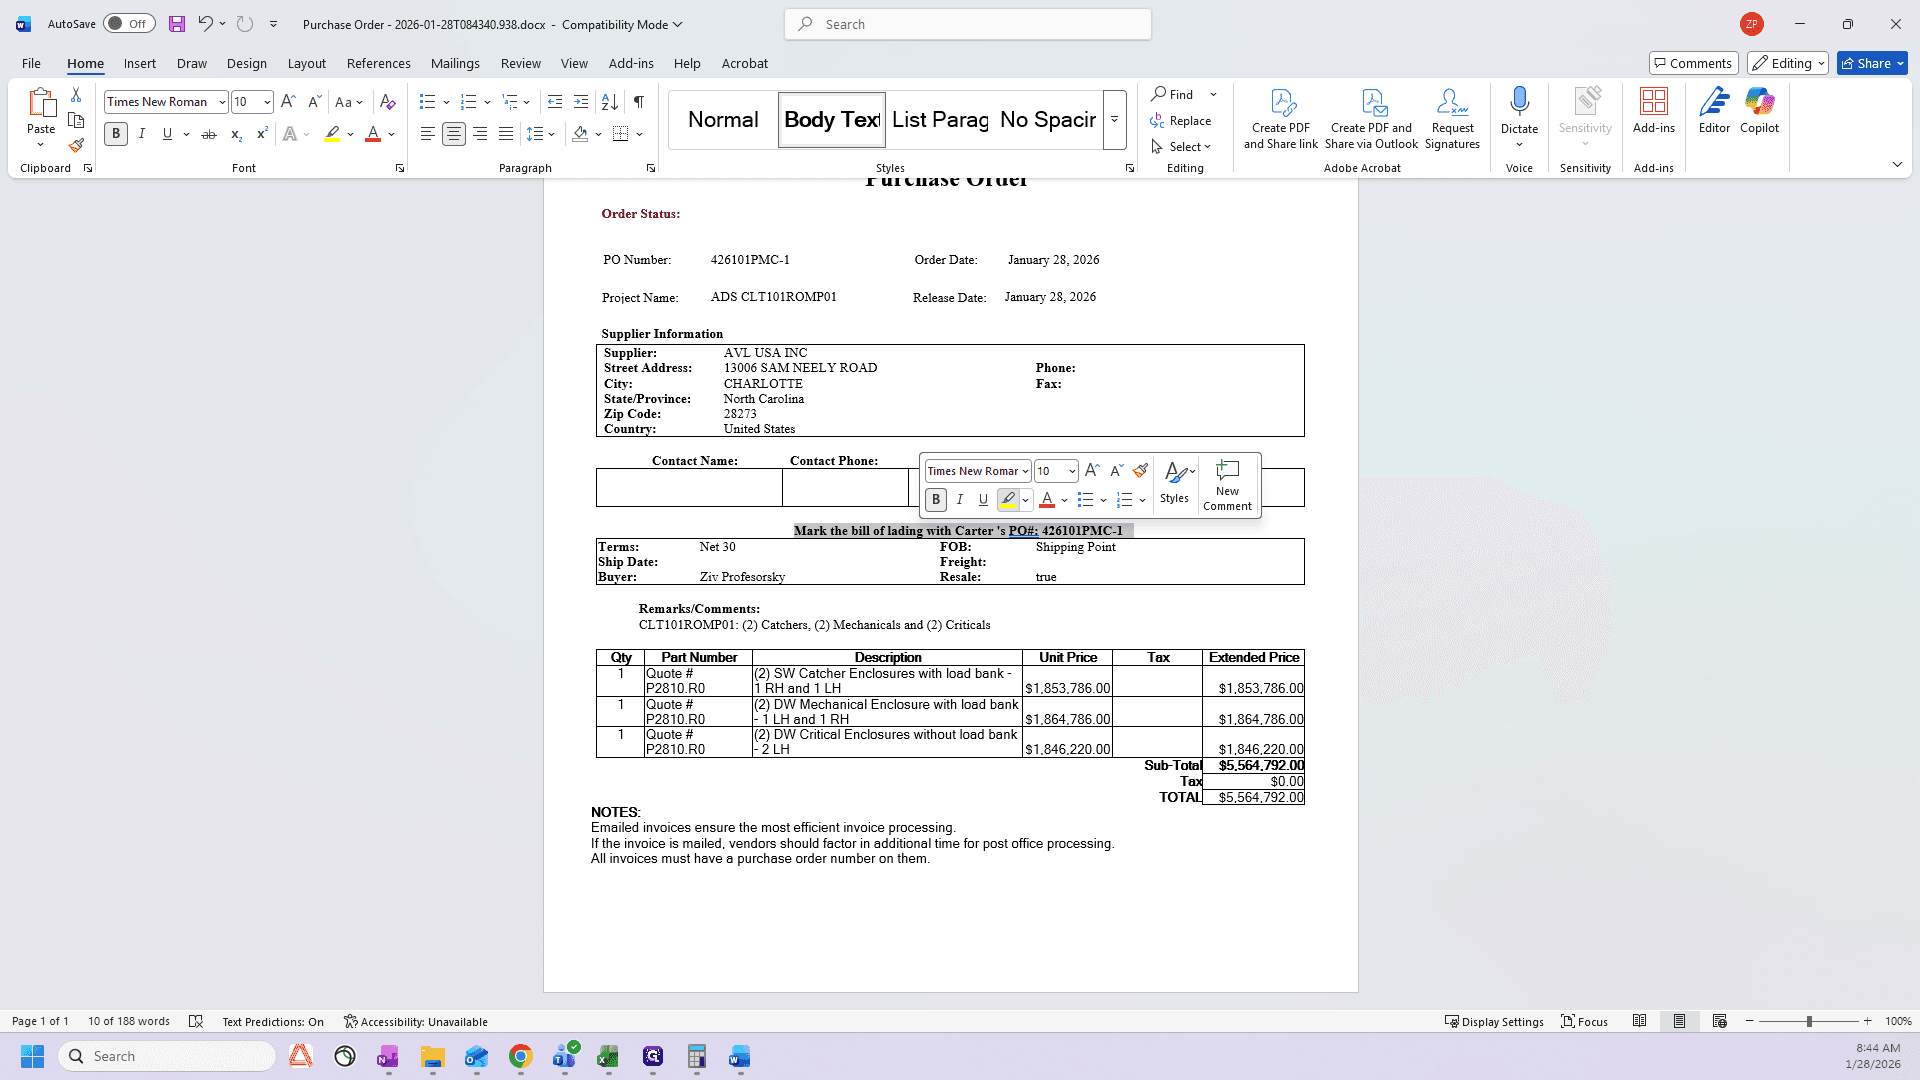Click the Comments button
1920x1080 pixels.
[1694, 63]
